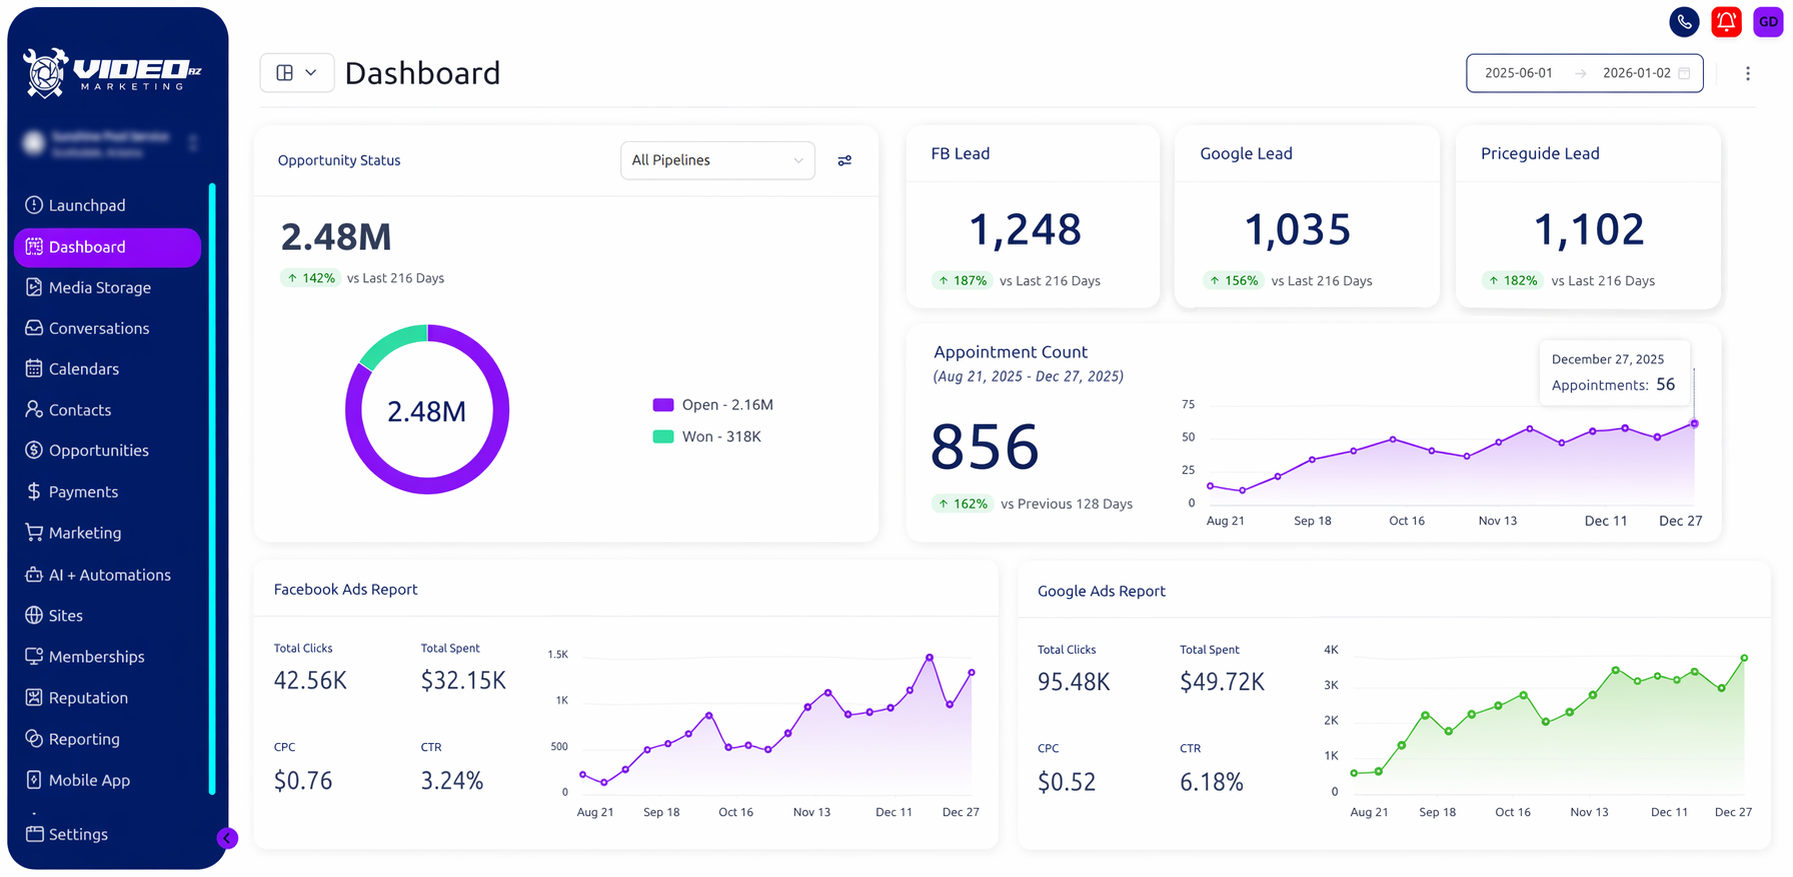Open the account switcher options
The image size is (1793, 877).
(x=193, y=143)
